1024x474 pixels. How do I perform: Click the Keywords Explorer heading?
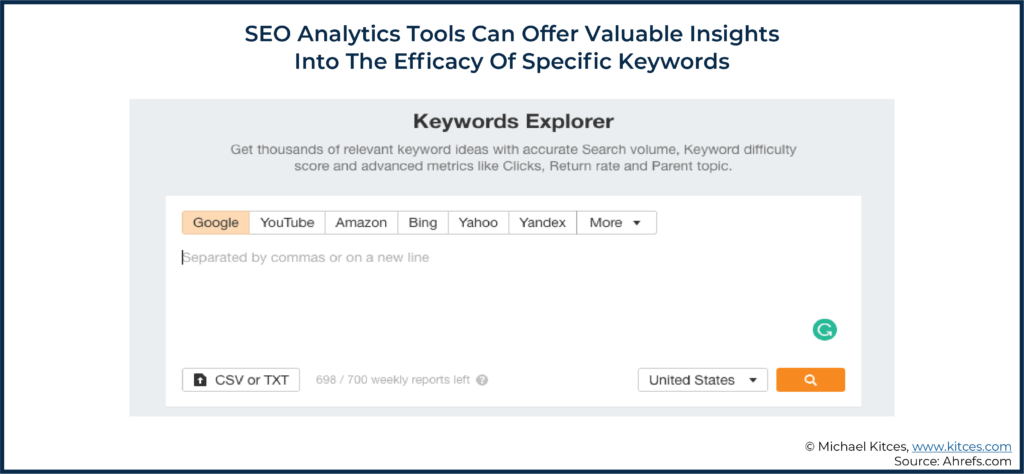click(513, 123)
